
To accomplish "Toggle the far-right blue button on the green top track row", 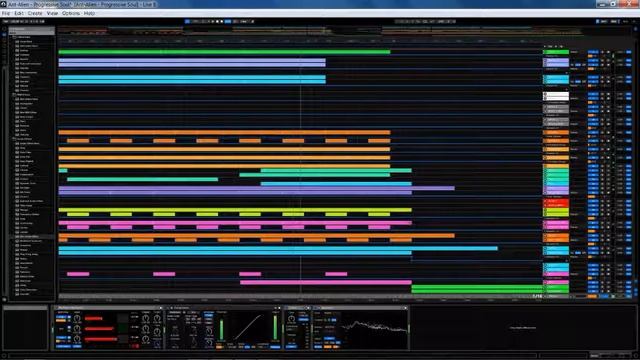I will point(629,52).
